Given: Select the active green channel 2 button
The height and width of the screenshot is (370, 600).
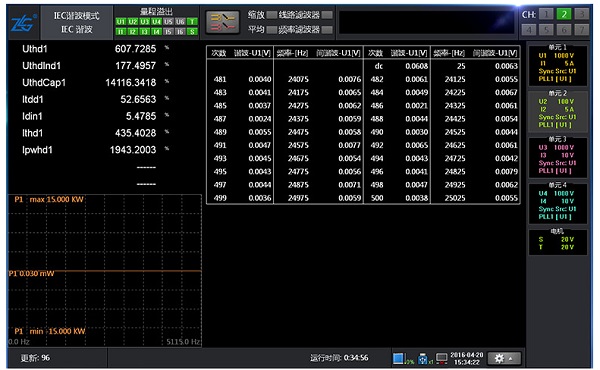Looking at the screenshot, I should pyautogui.click(x=564, y=14).
